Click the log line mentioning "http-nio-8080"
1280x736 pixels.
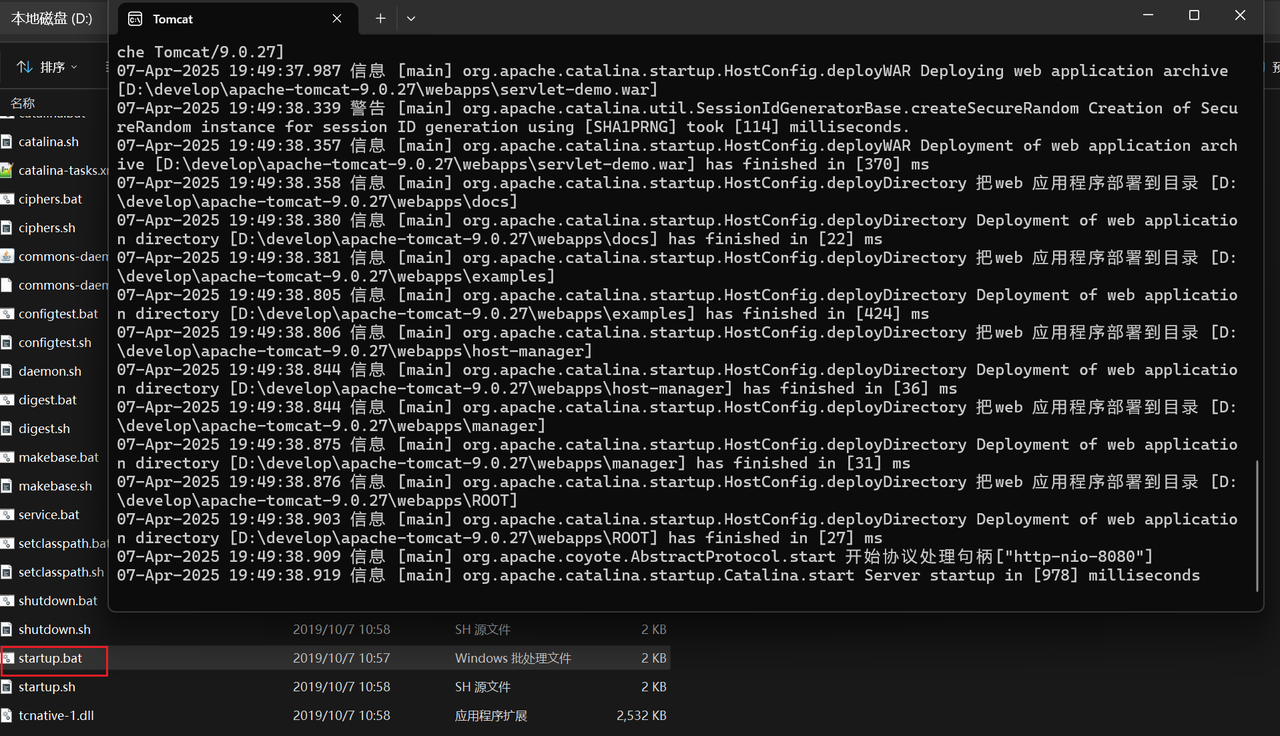click(635, 557)
